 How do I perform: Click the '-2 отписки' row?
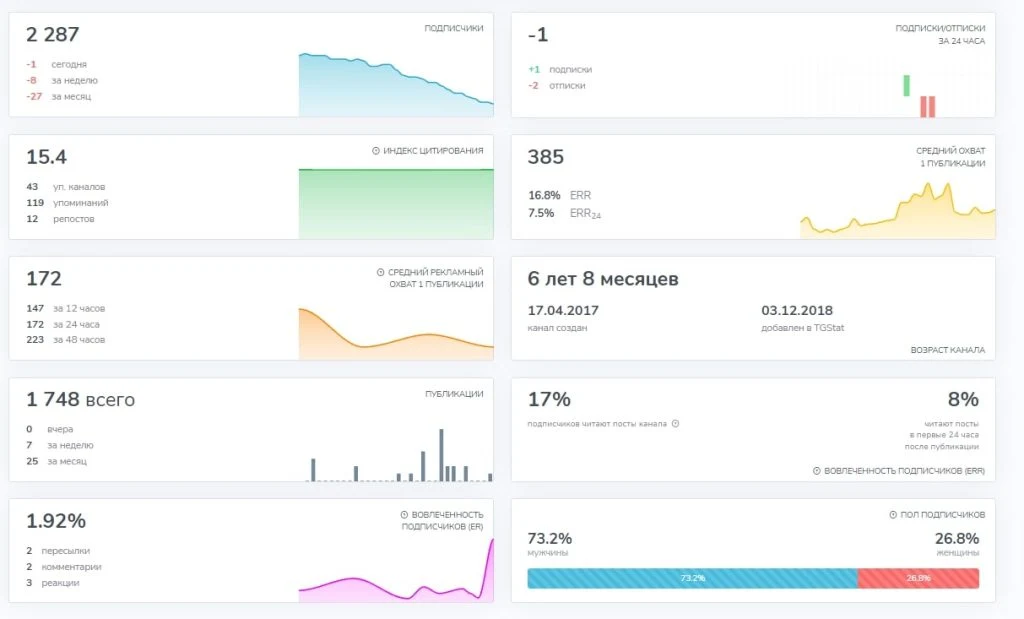556,86
